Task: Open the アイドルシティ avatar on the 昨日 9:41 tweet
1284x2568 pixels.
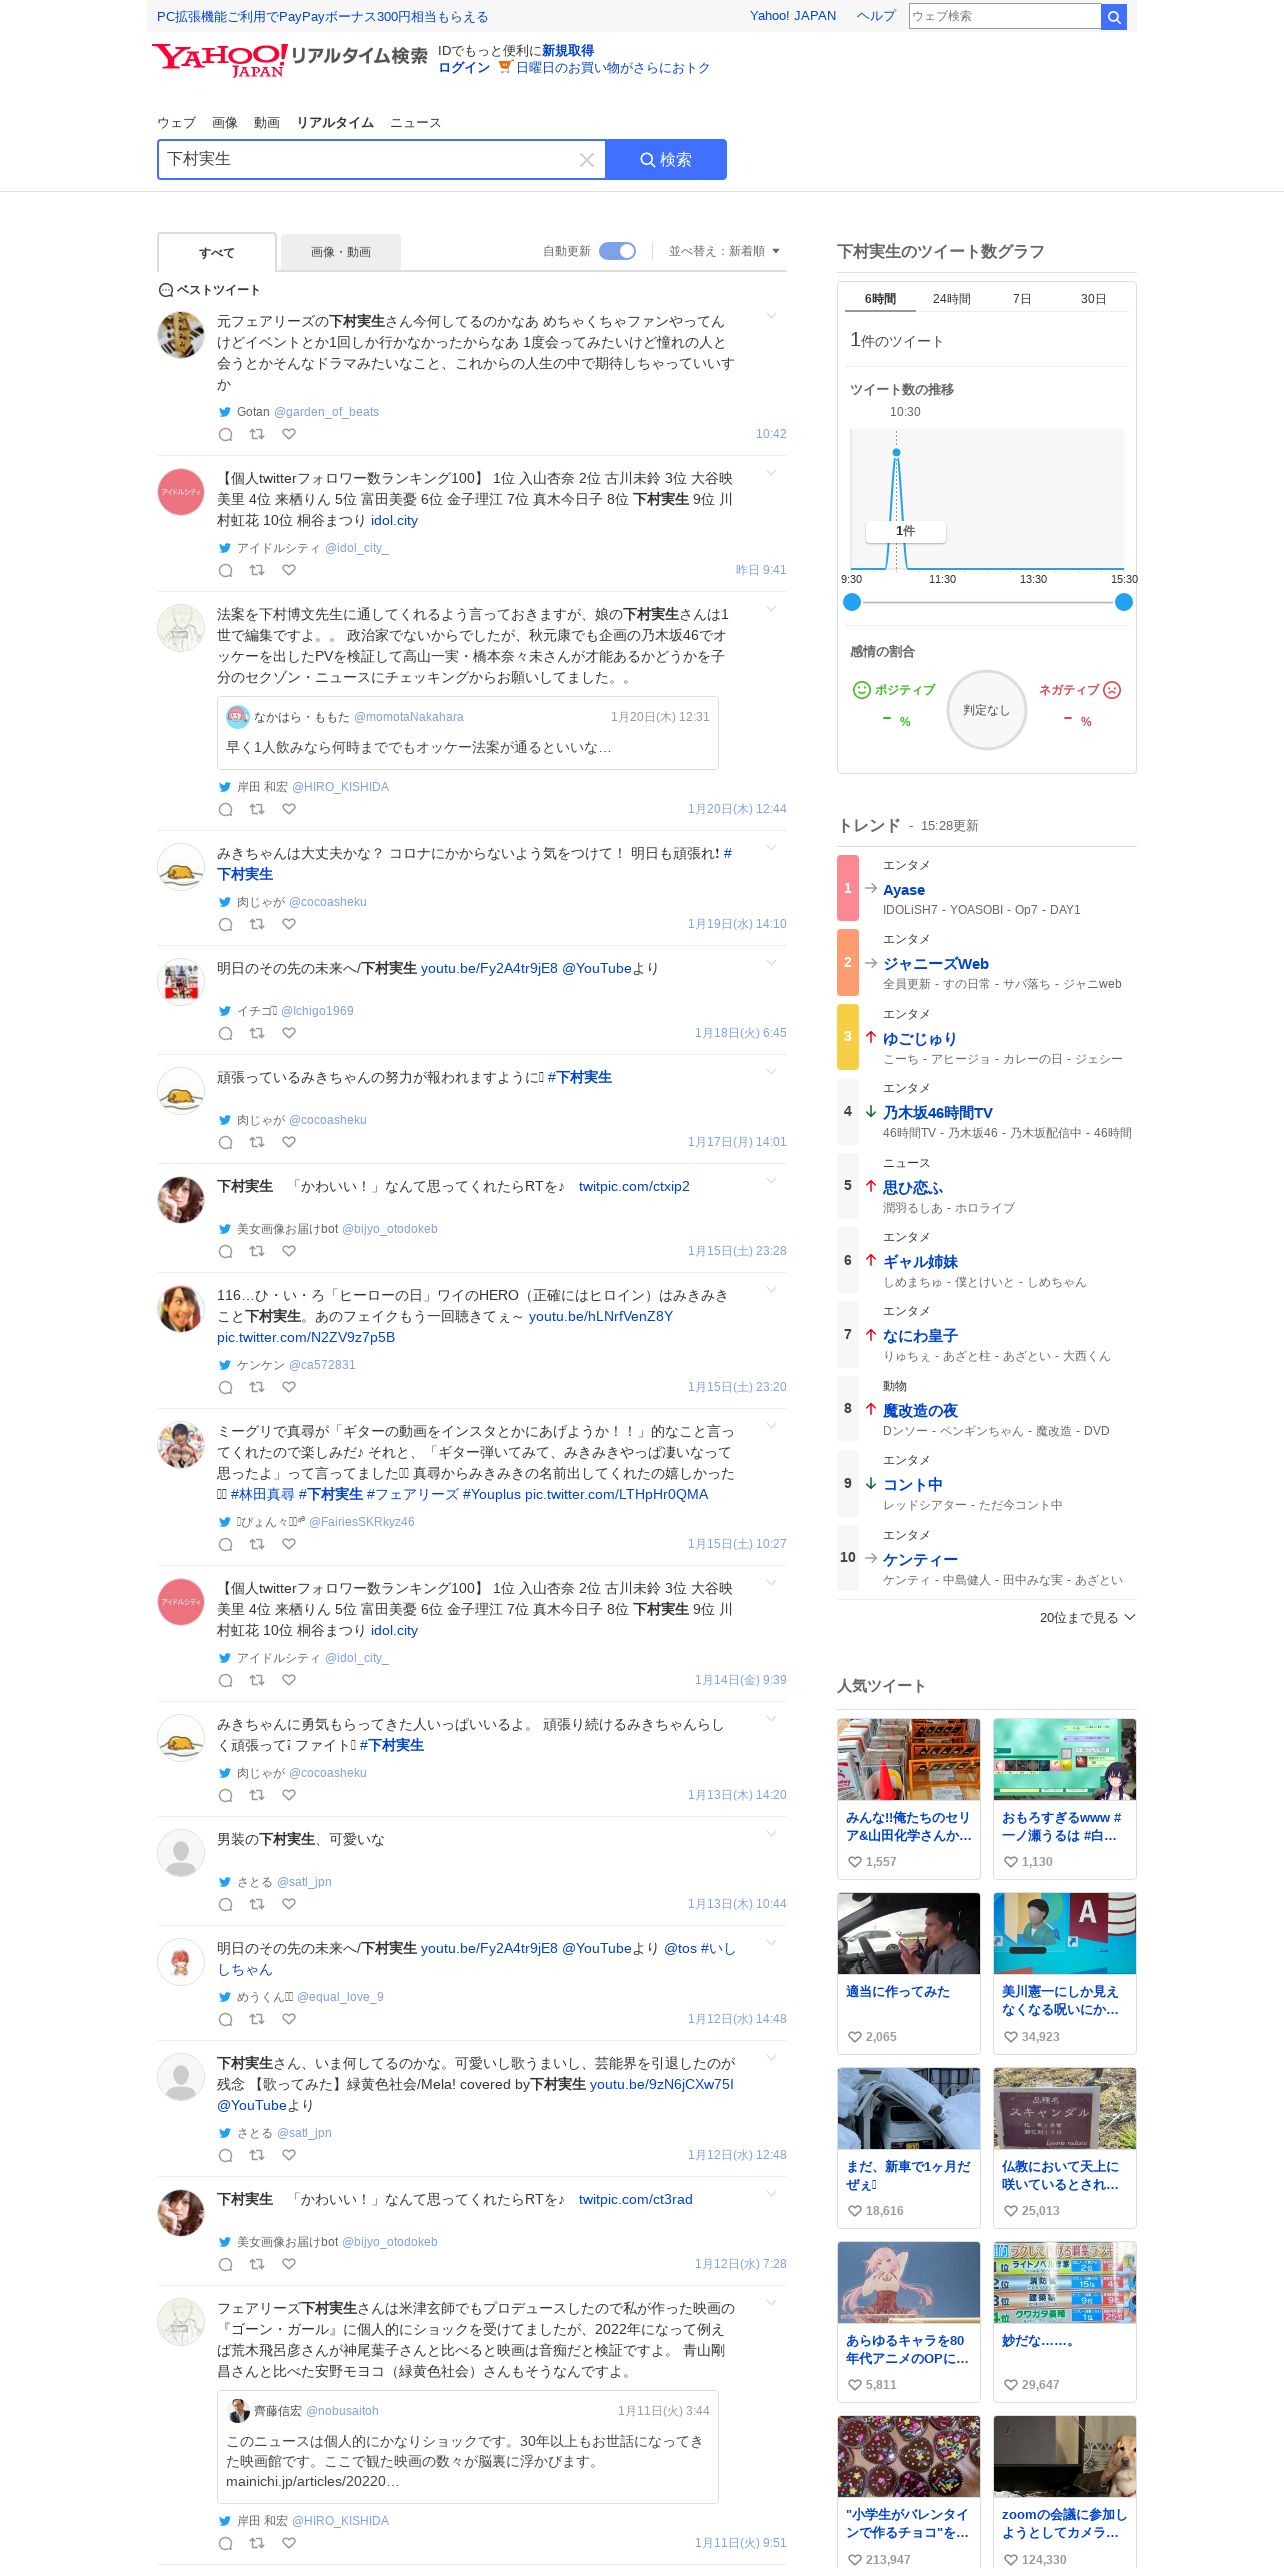Action: tap(181, 492)
